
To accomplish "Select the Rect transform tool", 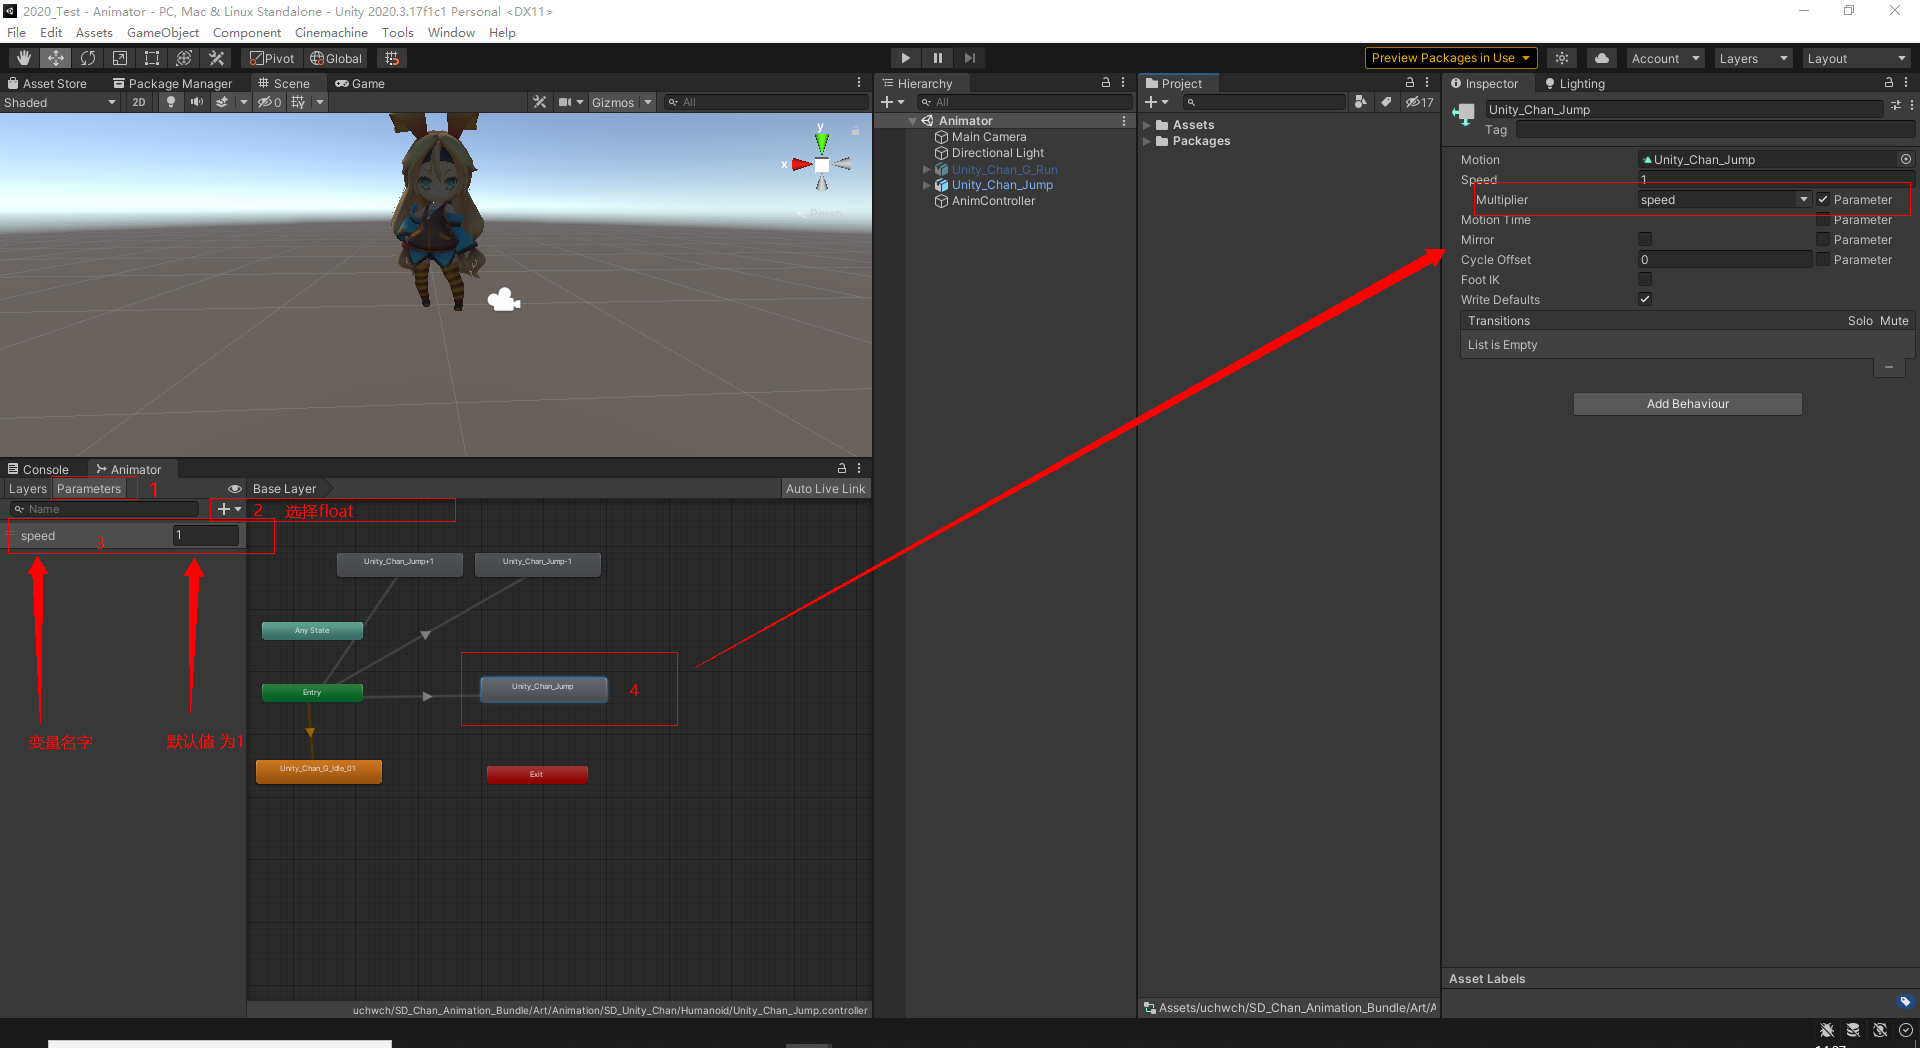I will click(x=152, y=58).
